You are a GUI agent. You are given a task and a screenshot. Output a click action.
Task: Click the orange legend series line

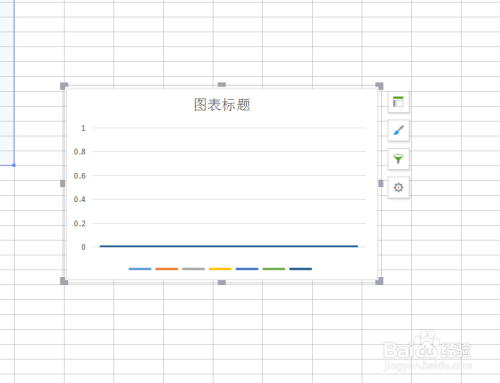pos(167,269)
